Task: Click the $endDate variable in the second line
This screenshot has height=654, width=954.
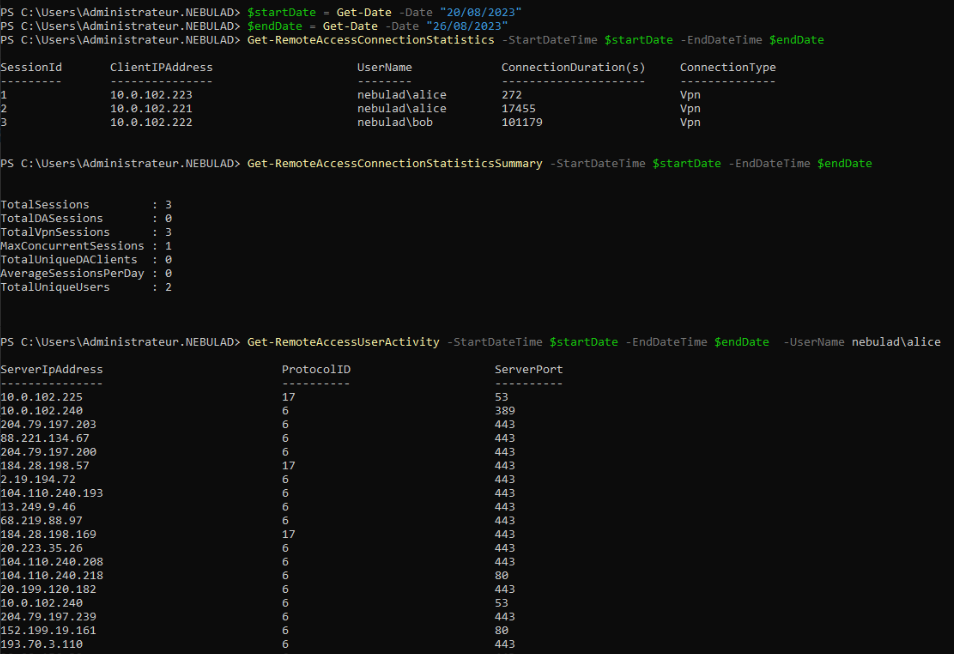Action: 274,26
